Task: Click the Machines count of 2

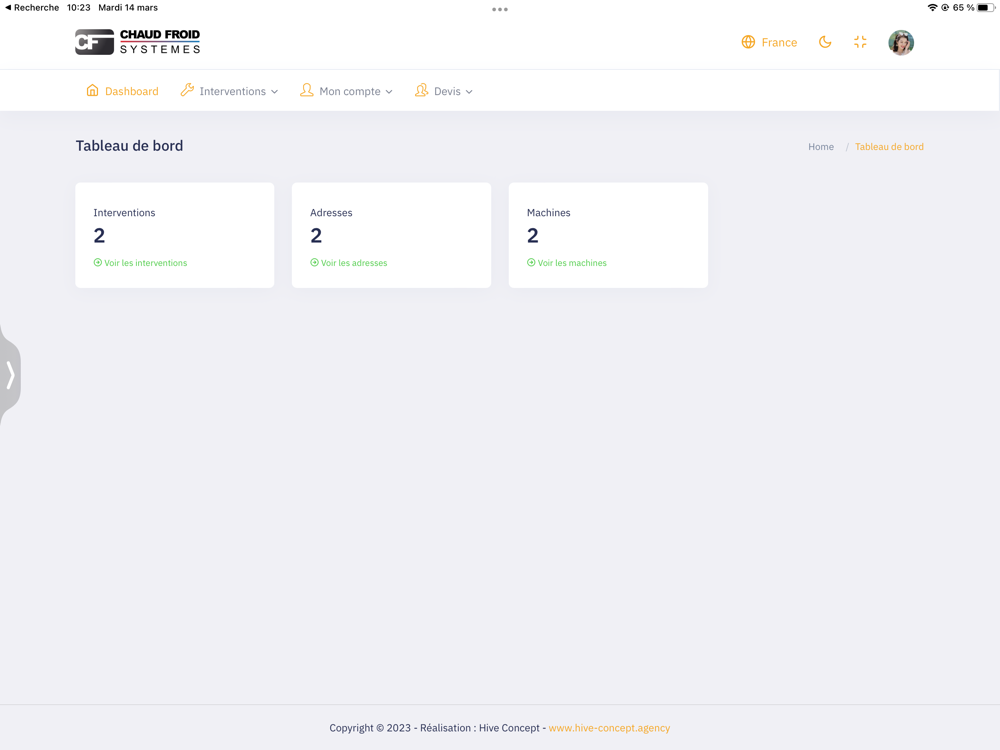Action: click(533, 236)
